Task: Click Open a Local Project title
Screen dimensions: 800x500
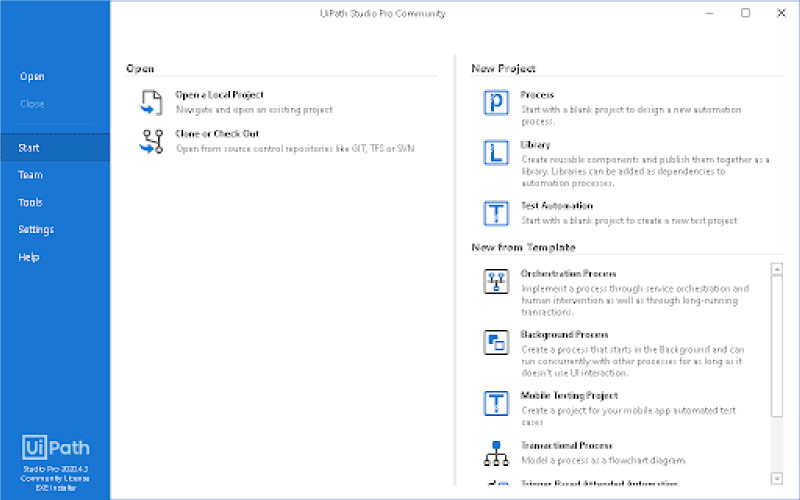Action: click(x=219, y=95)
